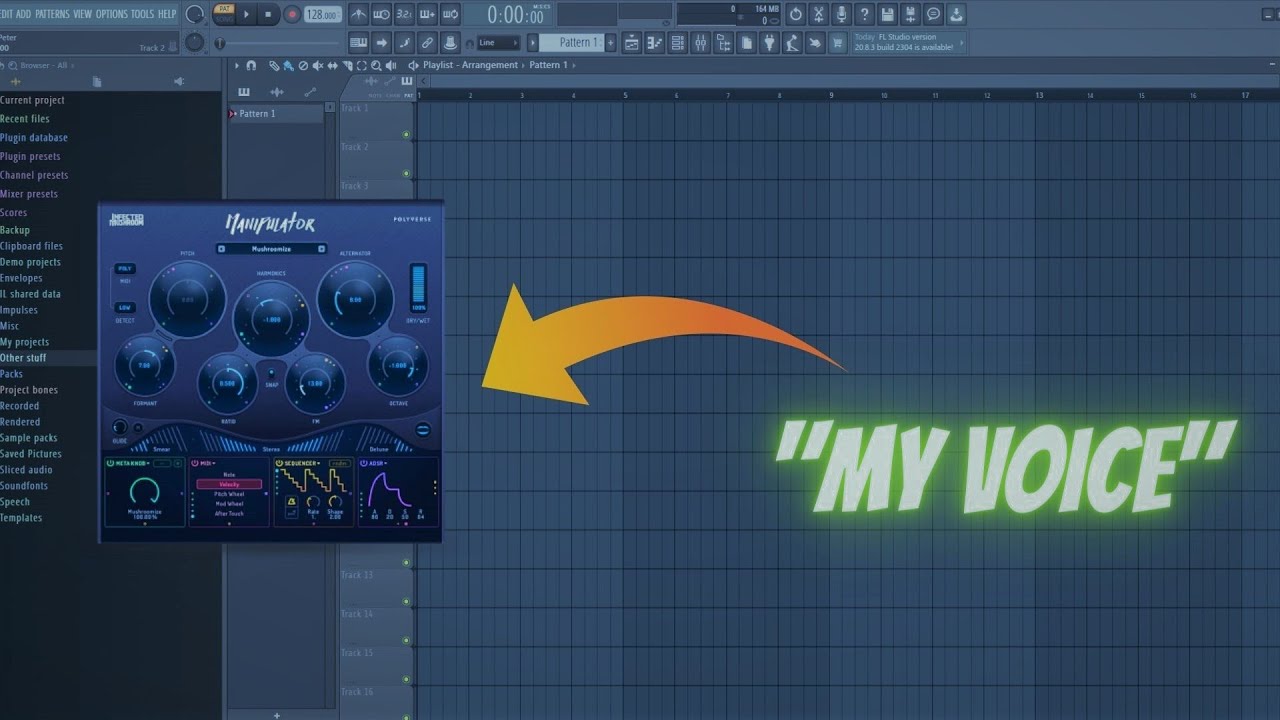The image size is (1280, 720).
Task: Save project with the floppy disk icon
Action: [887, 14]
